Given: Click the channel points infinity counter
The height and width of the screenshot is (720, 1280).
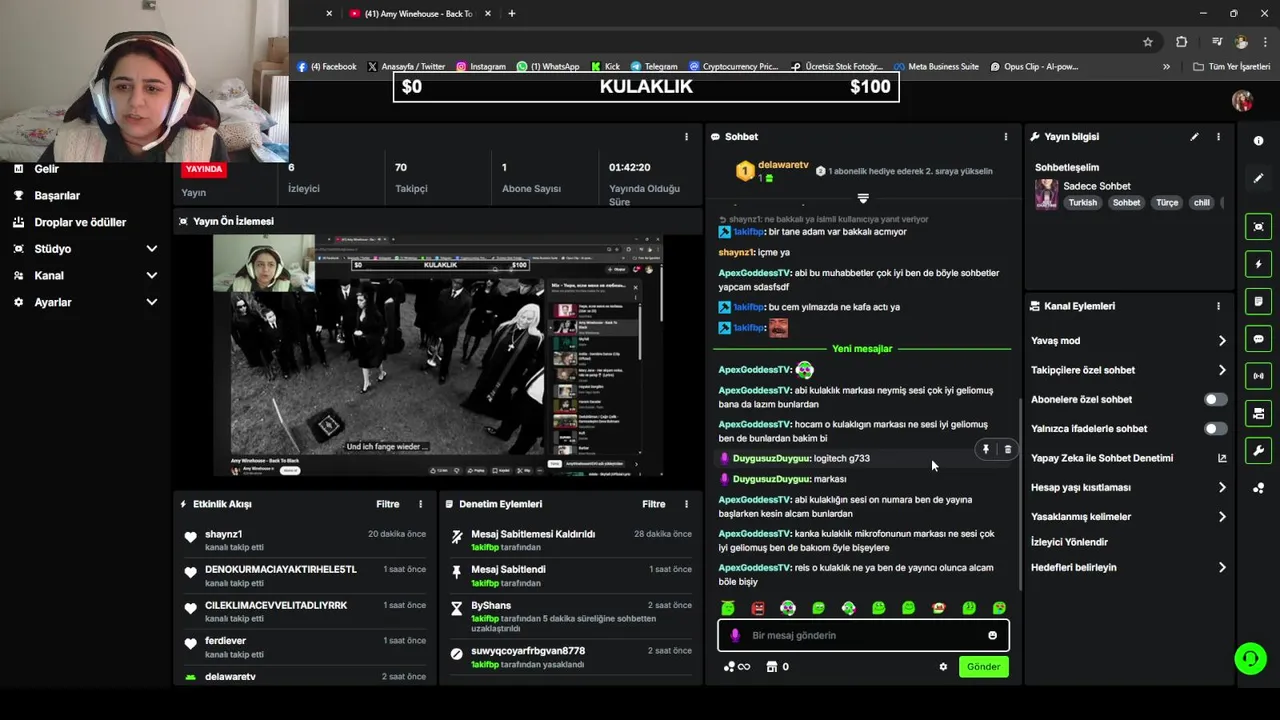Looking at the screenshot, I should (737, 667).
